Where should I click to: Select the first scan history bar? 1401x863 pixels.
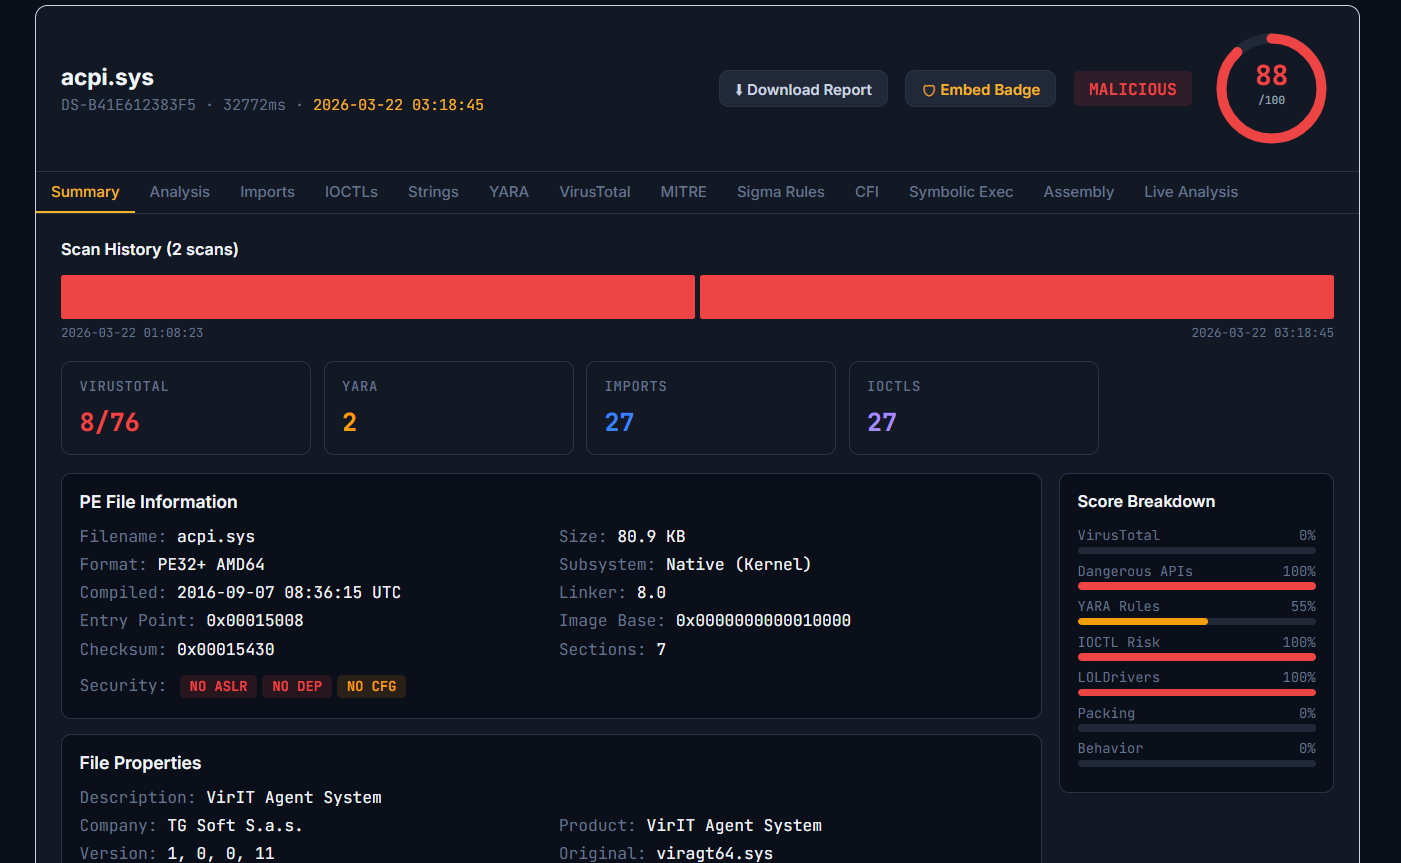[378, 297]
